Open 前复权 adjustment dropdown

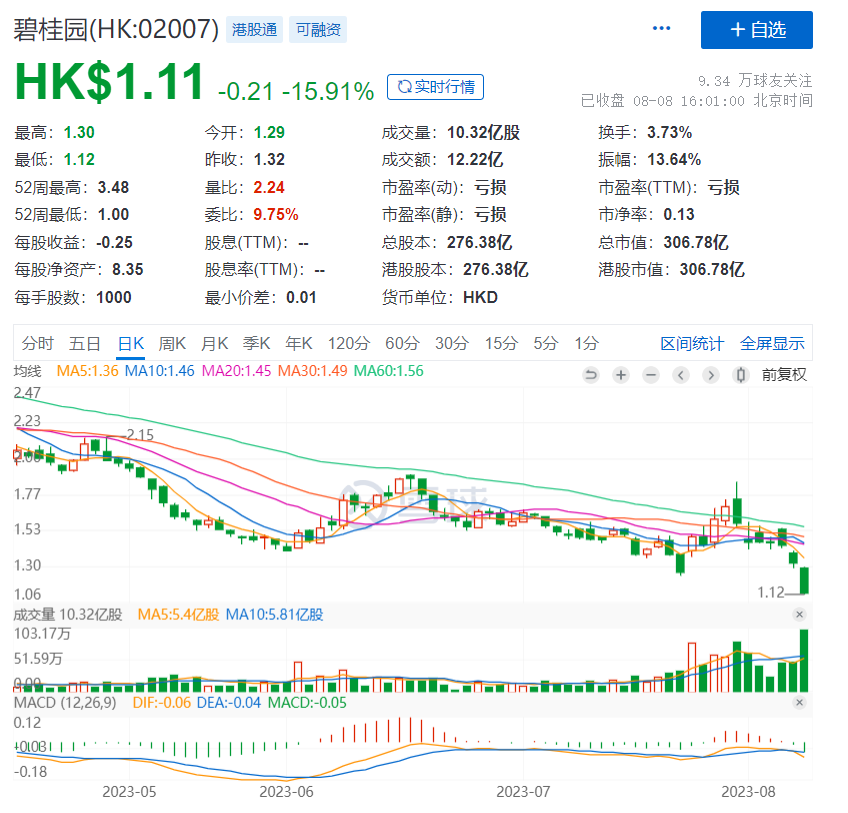(784, 374)
